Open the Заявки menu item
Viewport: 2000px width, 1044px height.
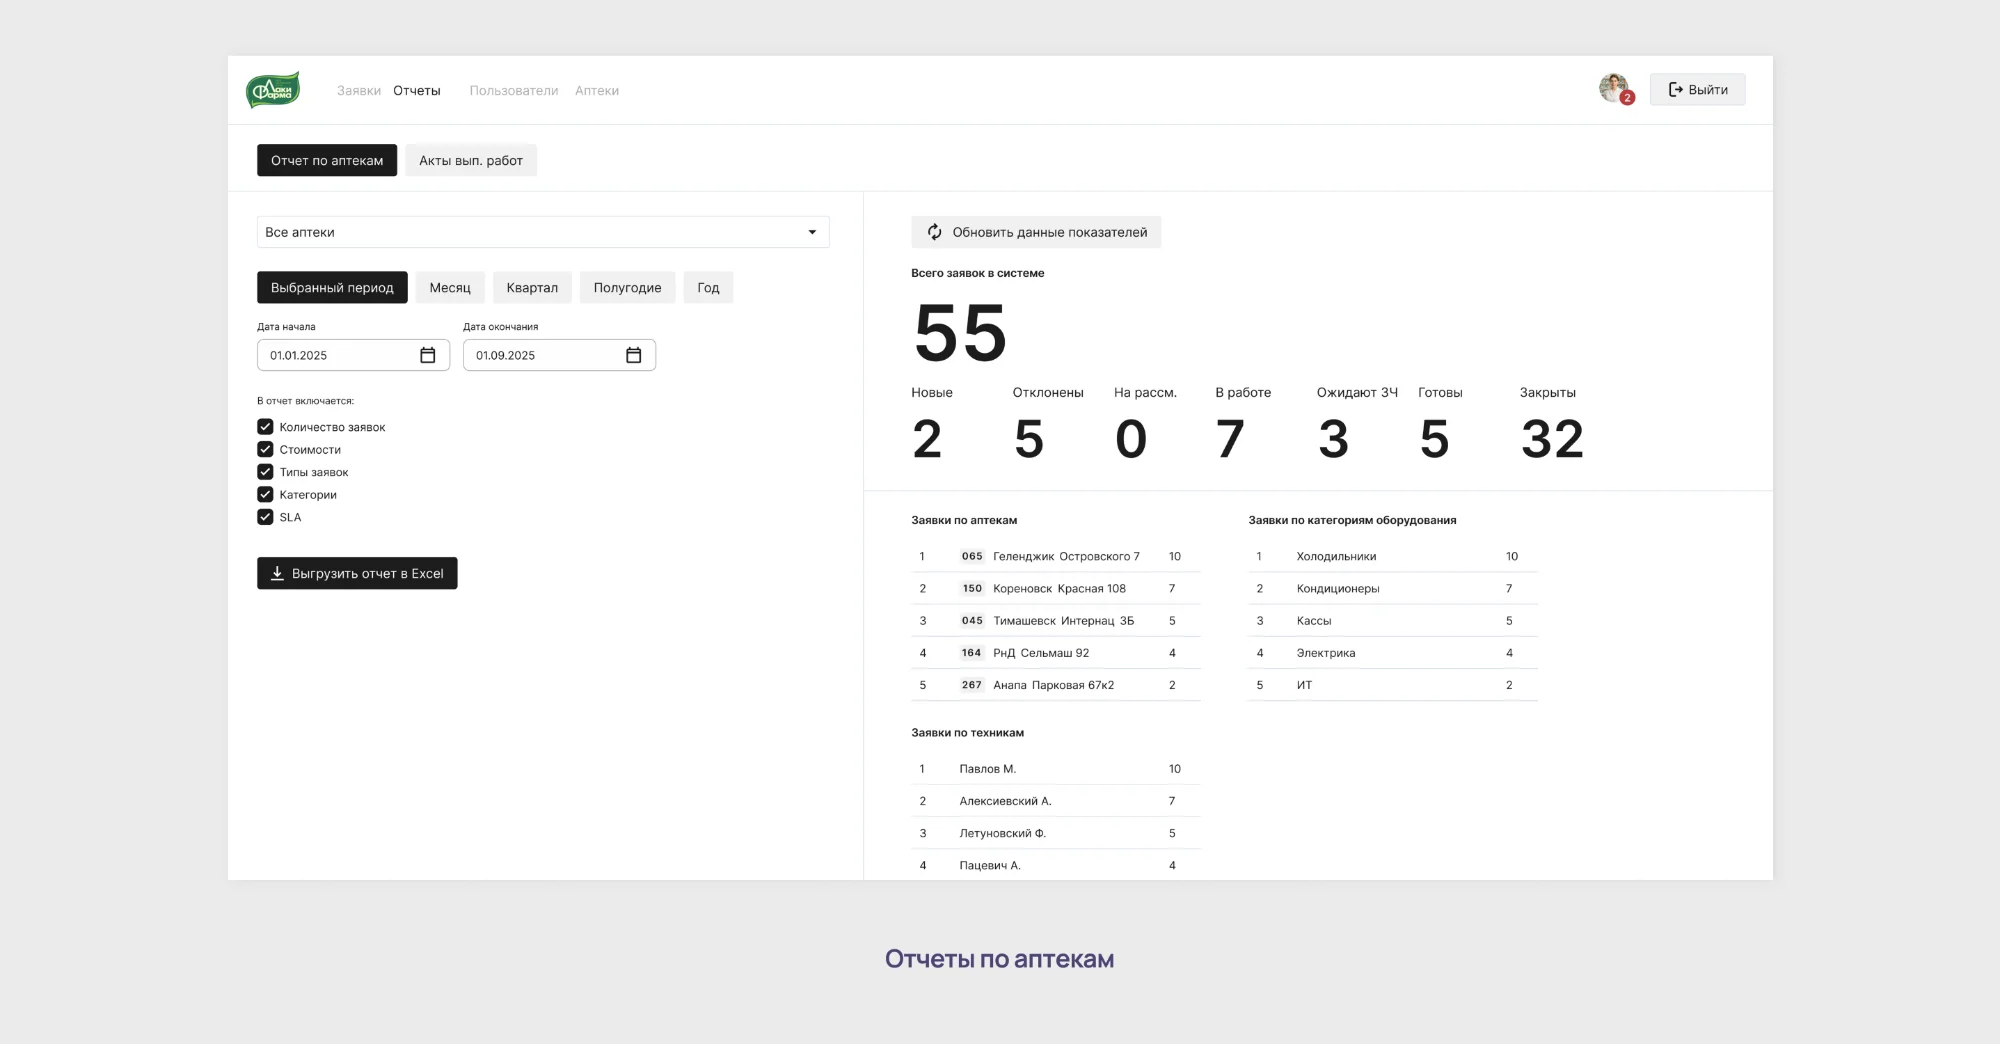coord(358,91)
